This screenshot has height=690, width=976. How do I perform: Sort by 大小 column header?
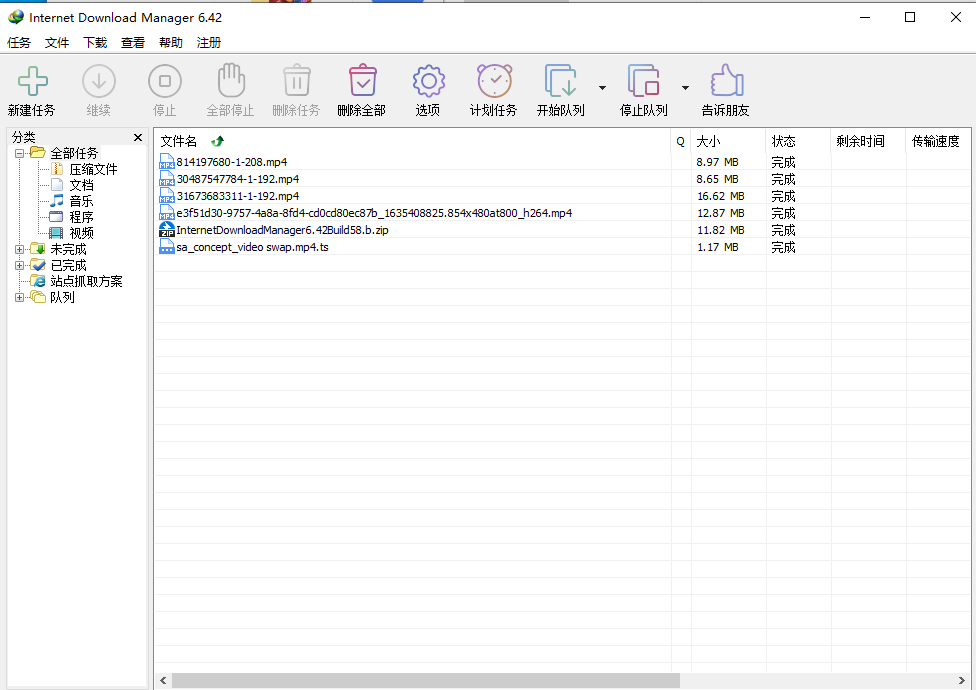pos(728,141)
